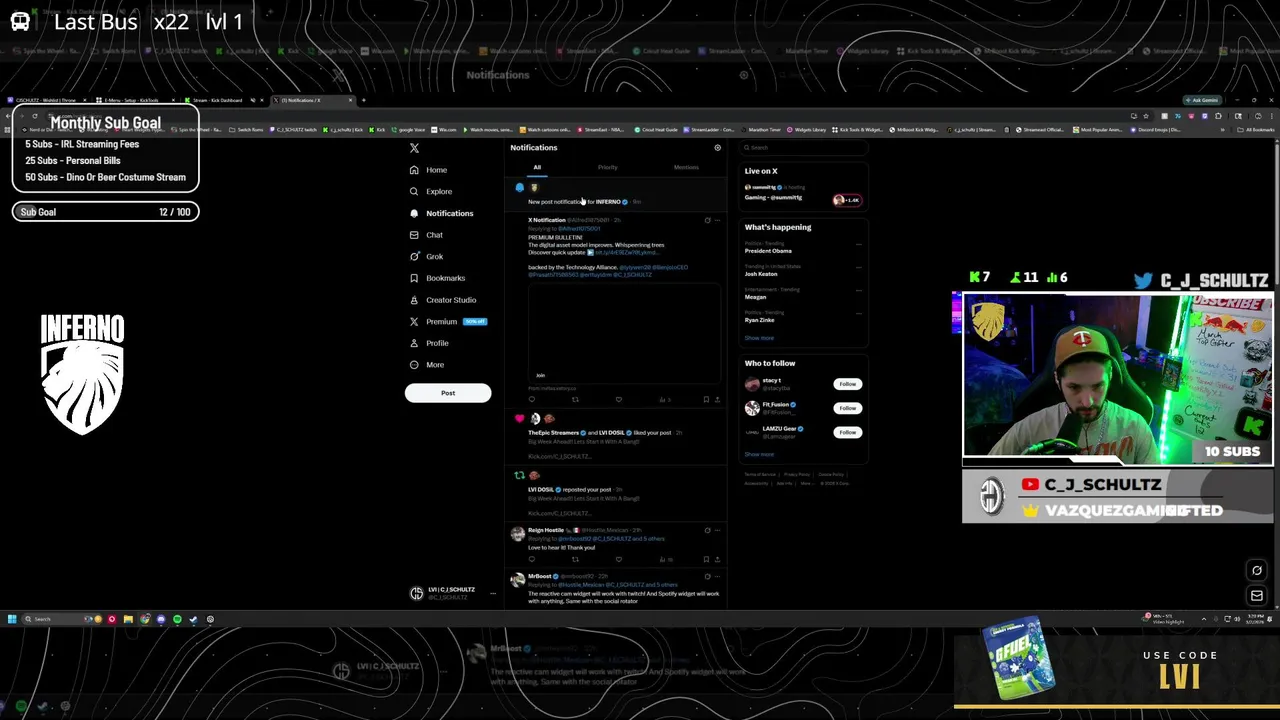Repost the X Notification post
The image size is (1280, 720).
(575, 400)
